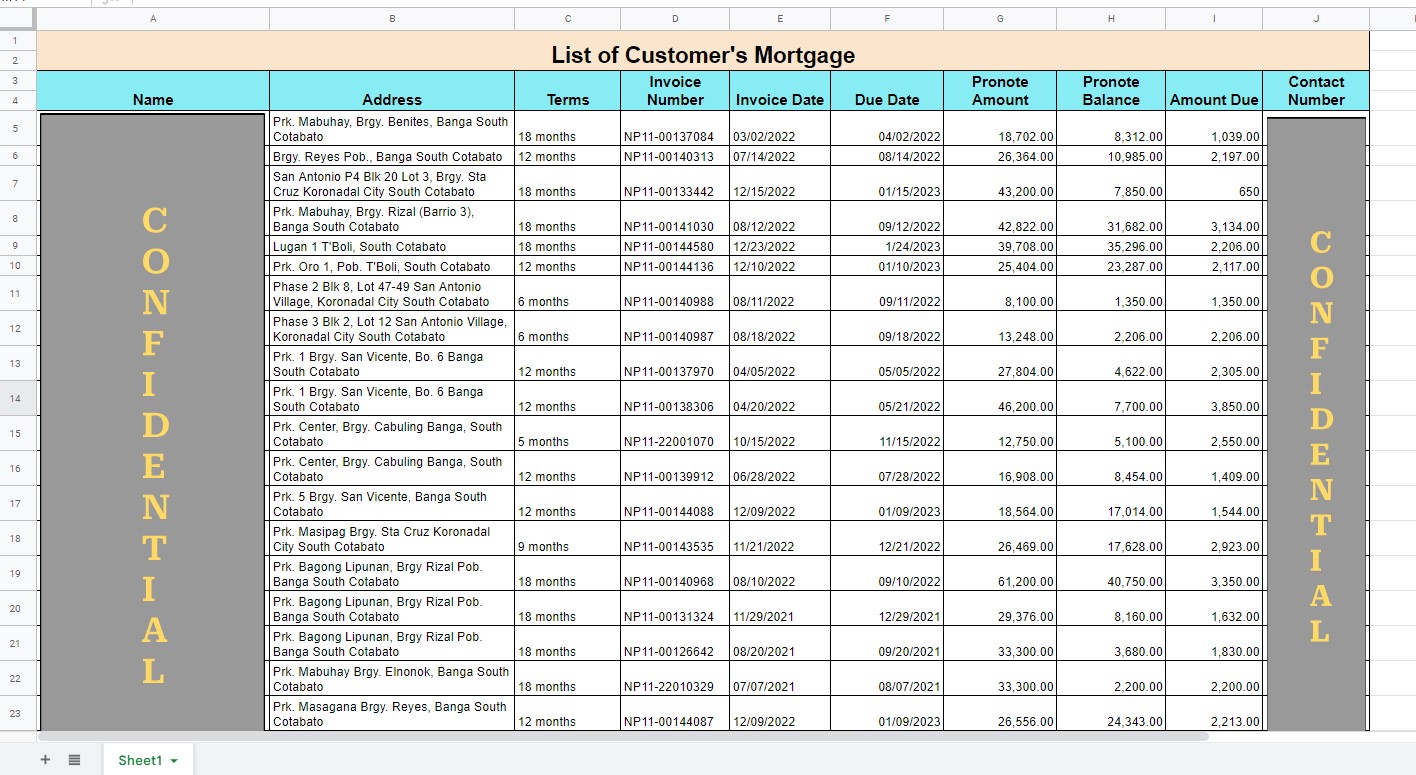Click the address starting 'Phase 2 Blk 8'
Viewport: 1416px width, 775px height.
(x=392, y=293)
